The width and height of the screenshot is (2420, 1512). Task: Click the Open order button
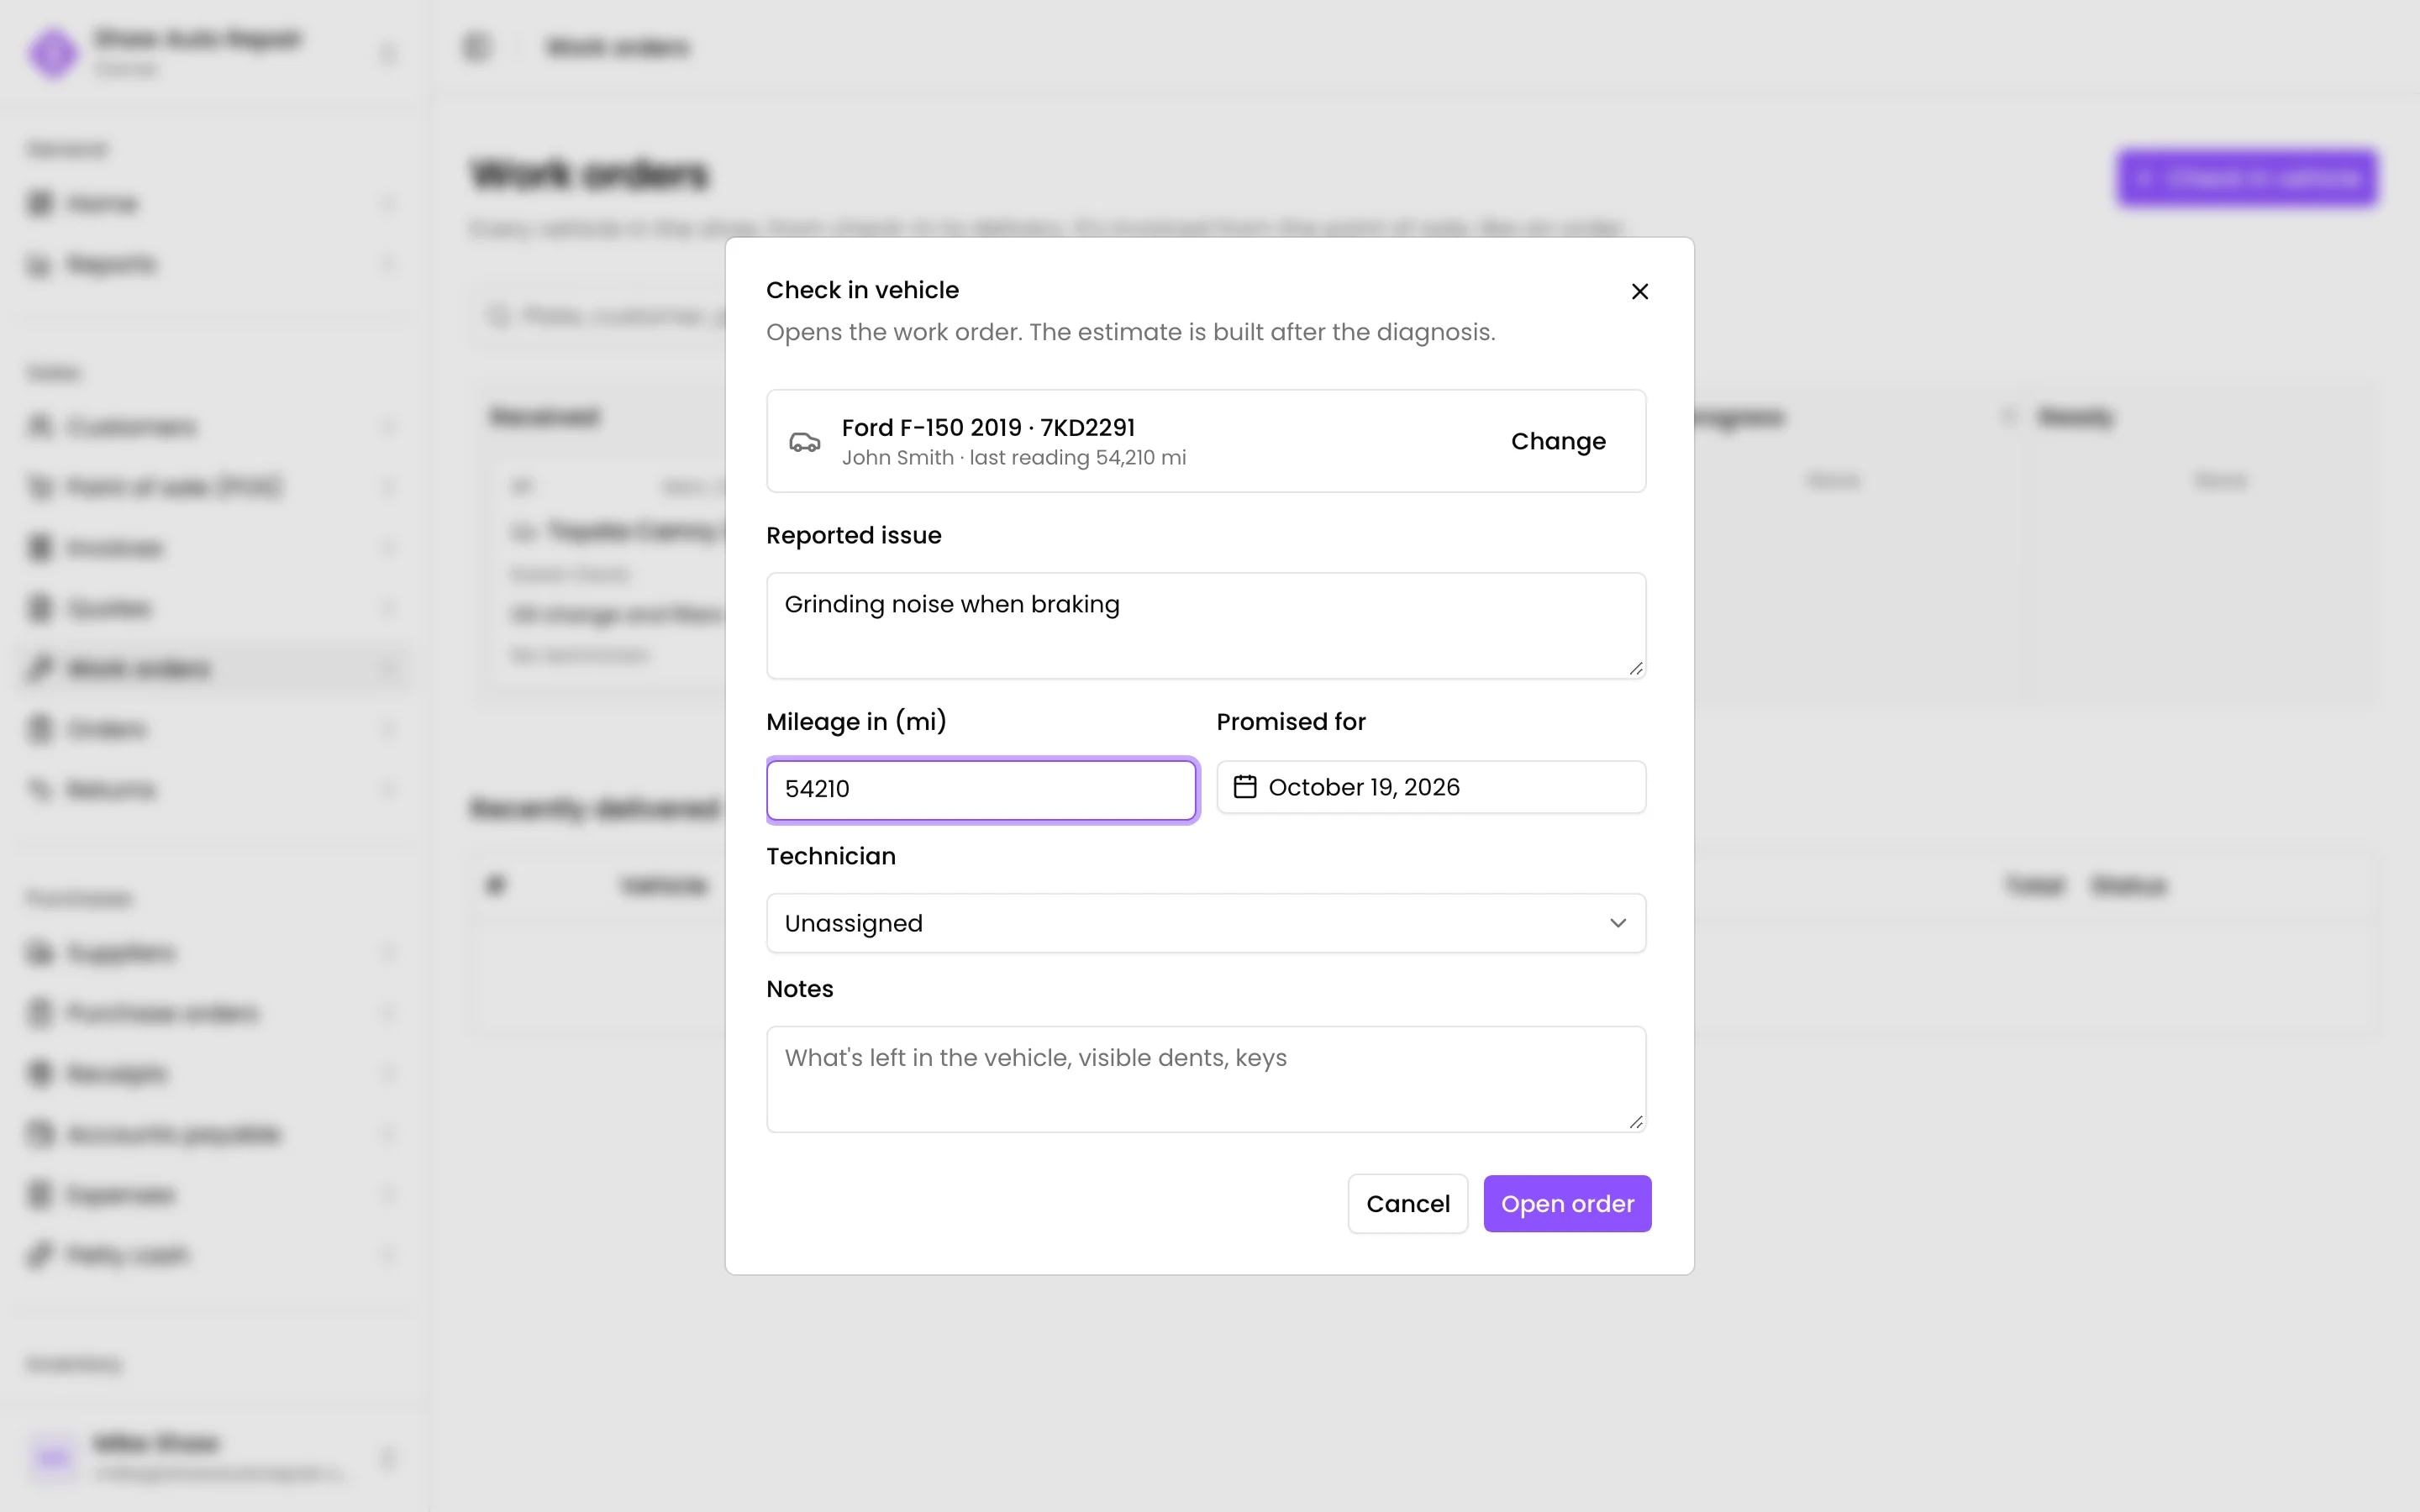point(1567,1203)
